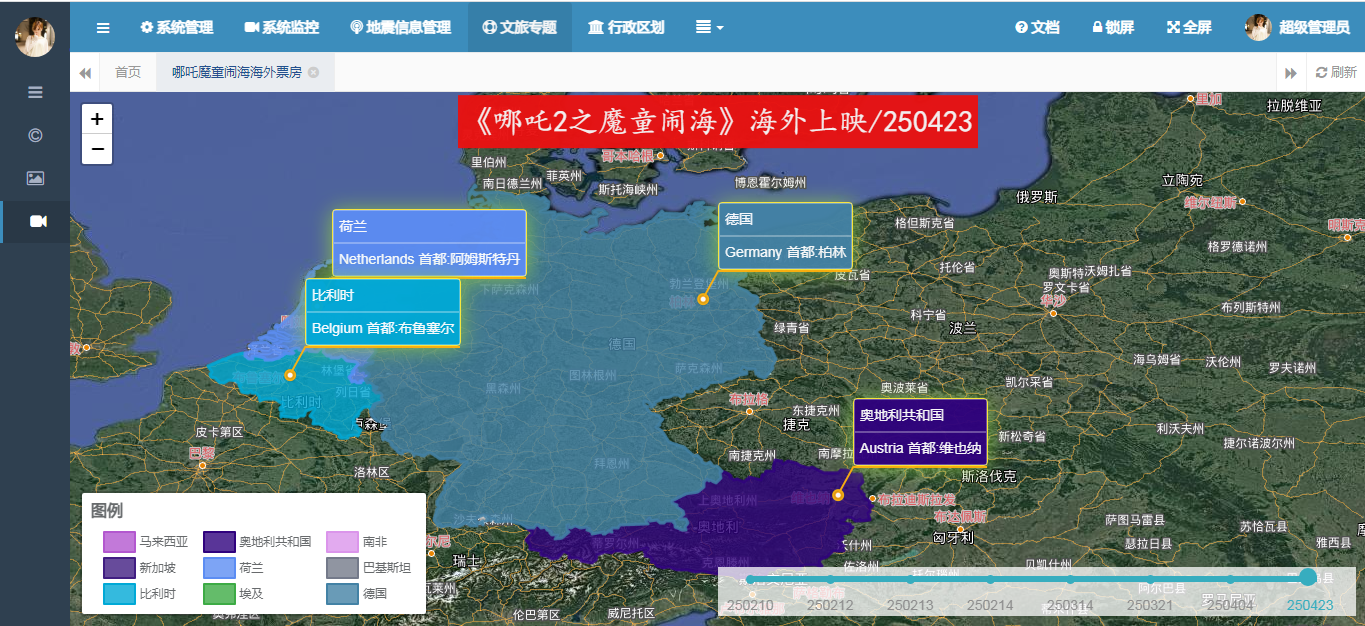The image size is (1365, 626).
Task: Click the 荷兰 Netherlands popup
Action: [429, 243]
